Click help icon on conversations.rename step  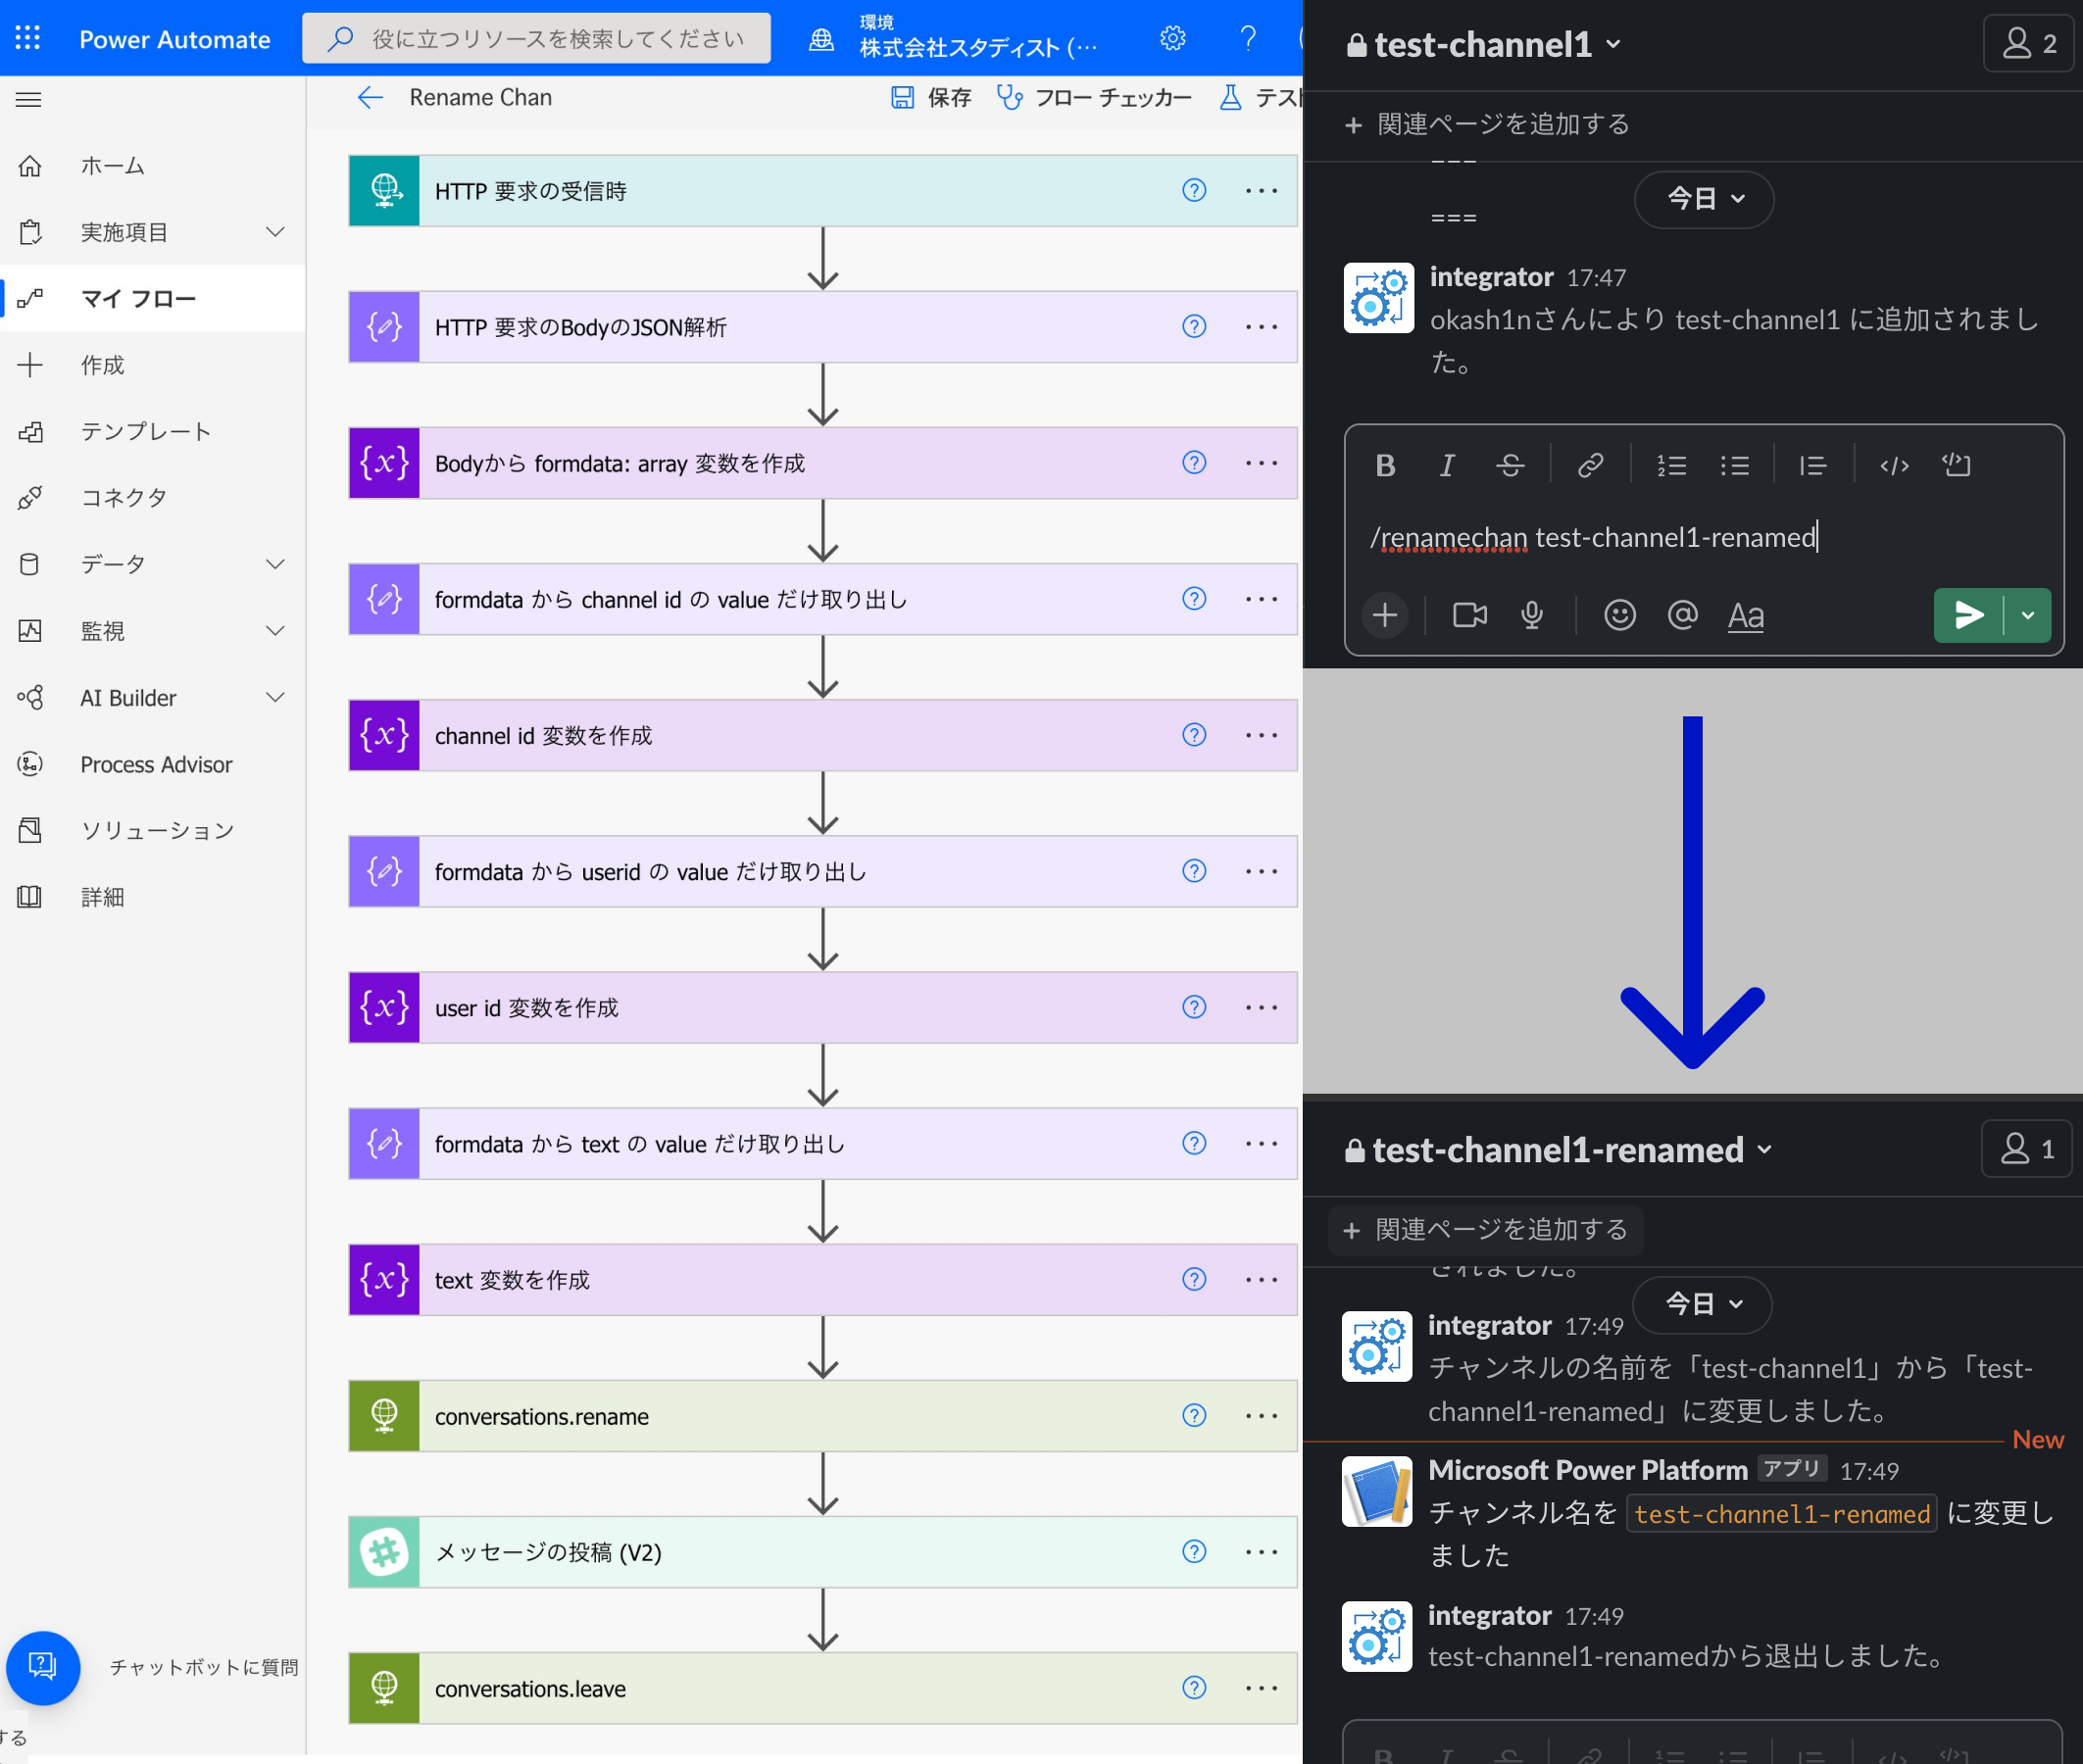[x=1193, y=1415]
